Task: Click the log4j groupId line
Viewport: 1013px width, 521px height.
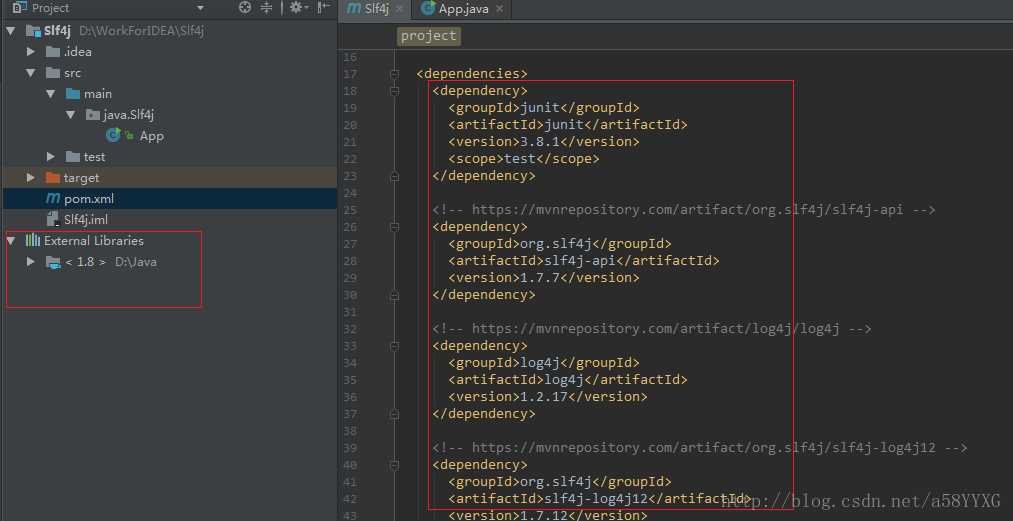Action: pos(544,363)
